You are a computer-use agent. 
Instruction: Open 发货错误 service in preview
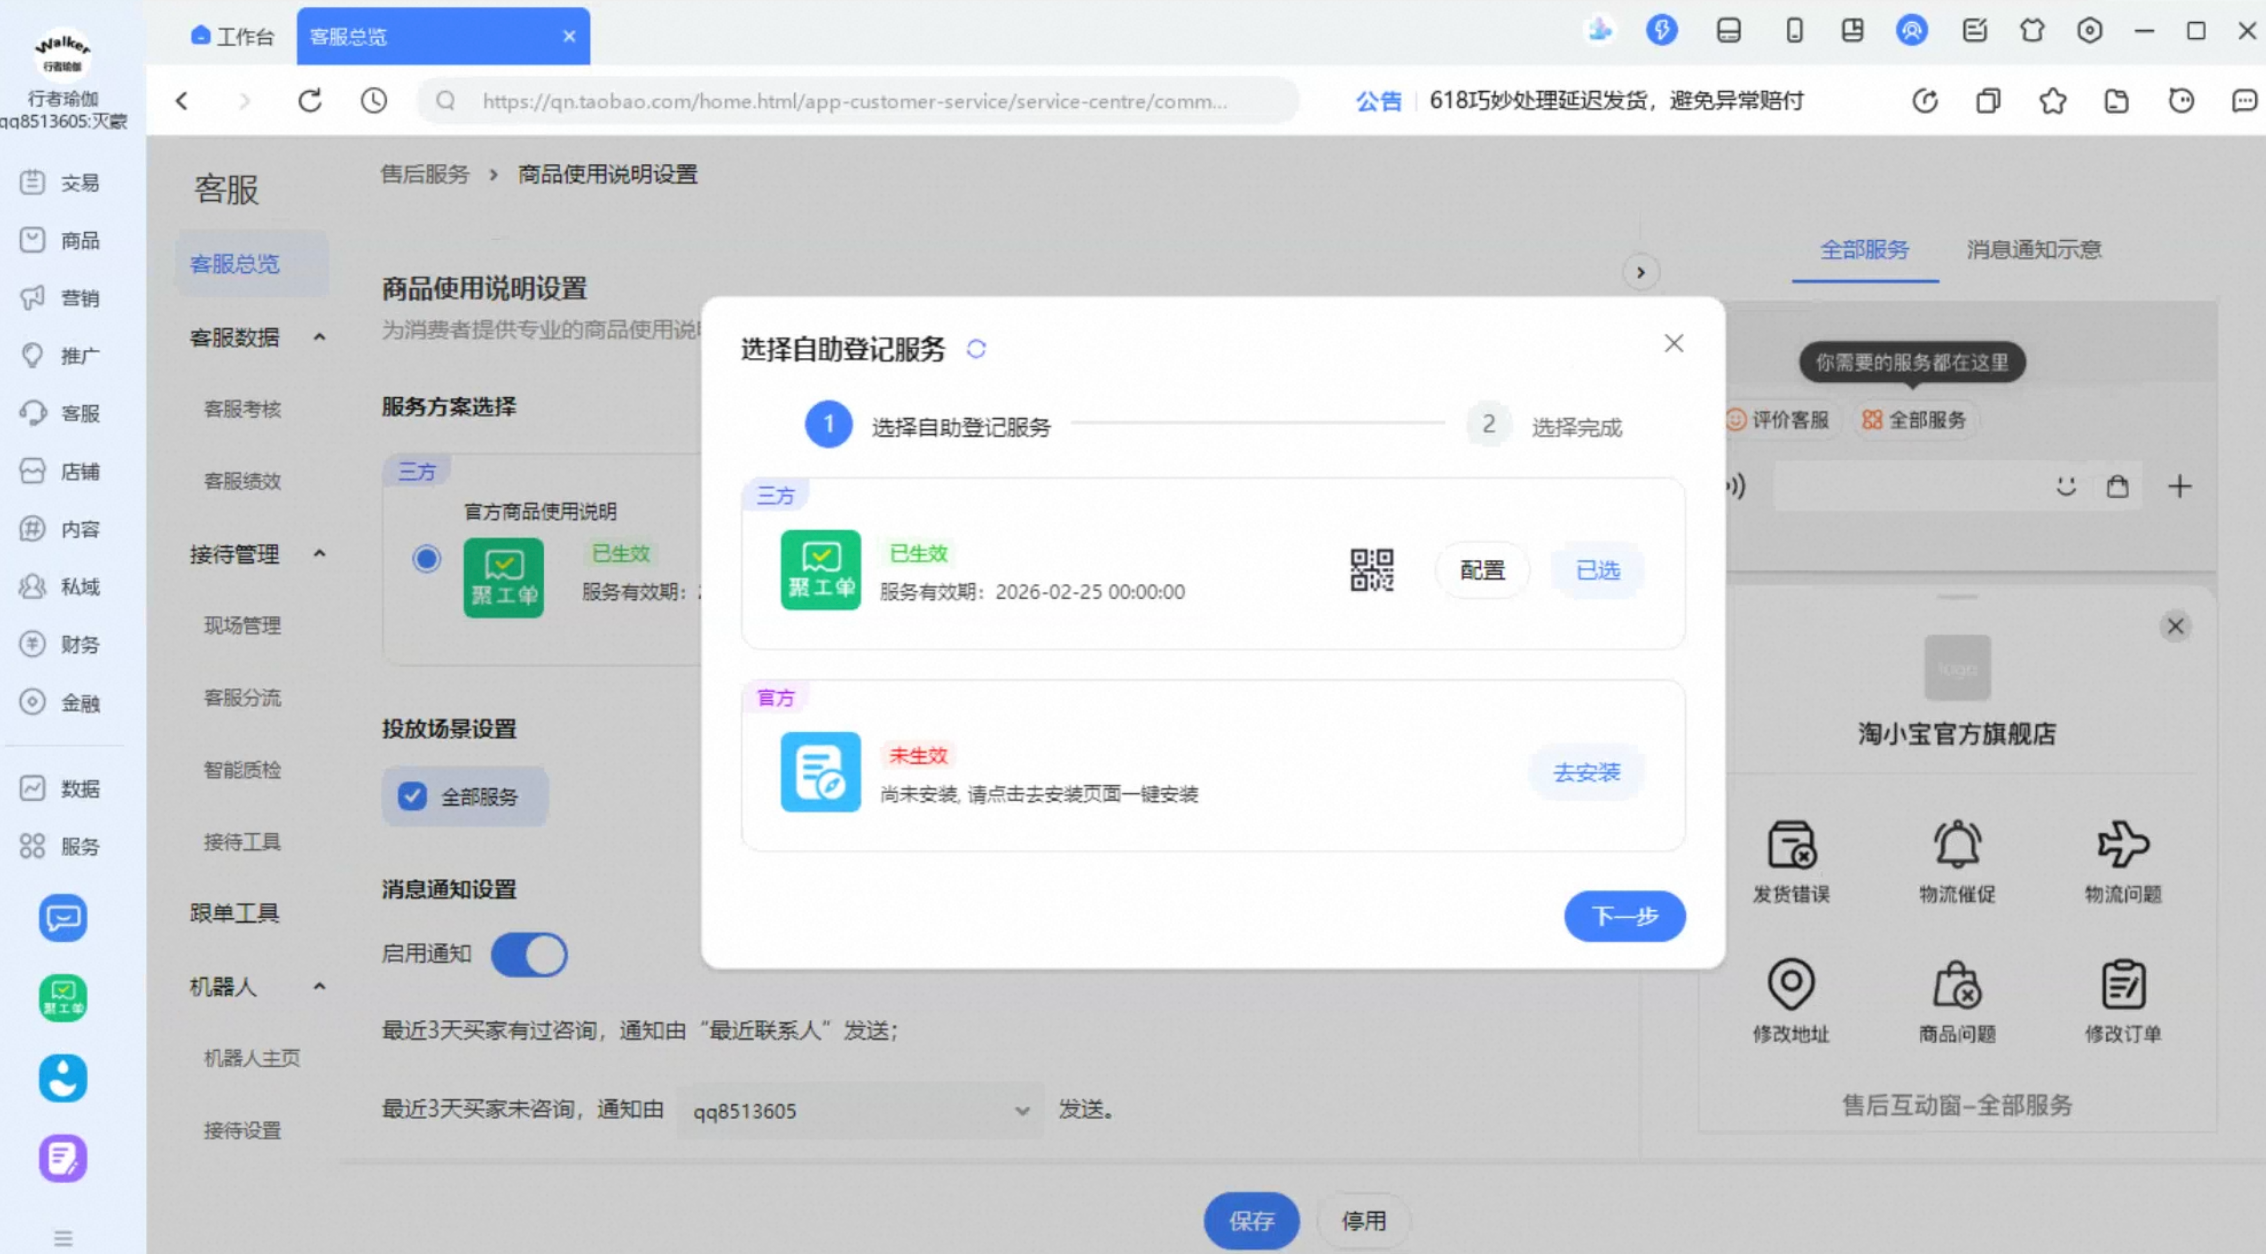pyautogui.click(x=1791, y=862)
